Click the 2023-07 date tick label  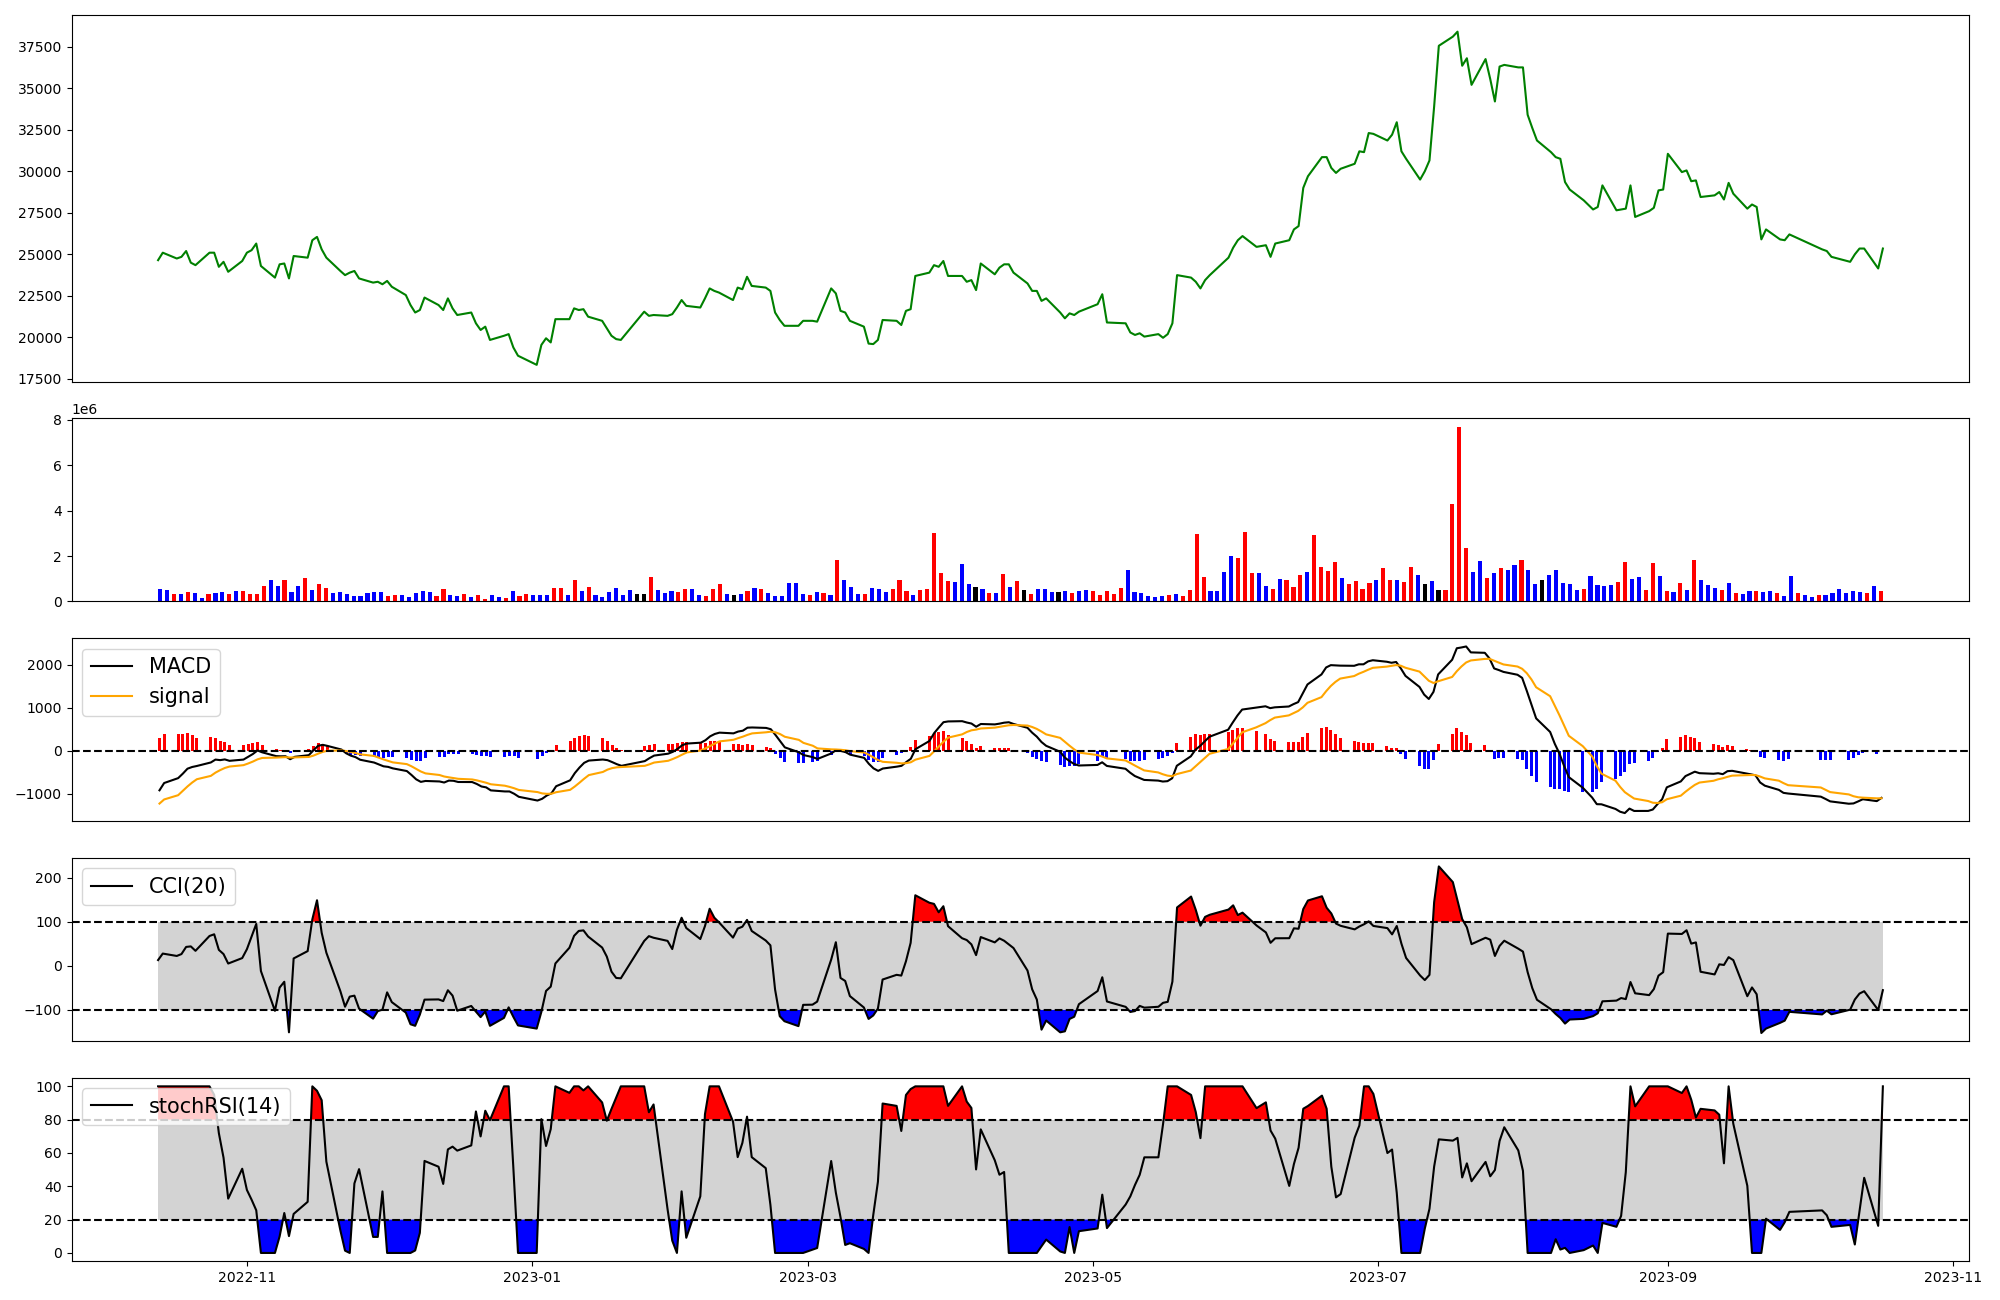pos(1378,1277)
